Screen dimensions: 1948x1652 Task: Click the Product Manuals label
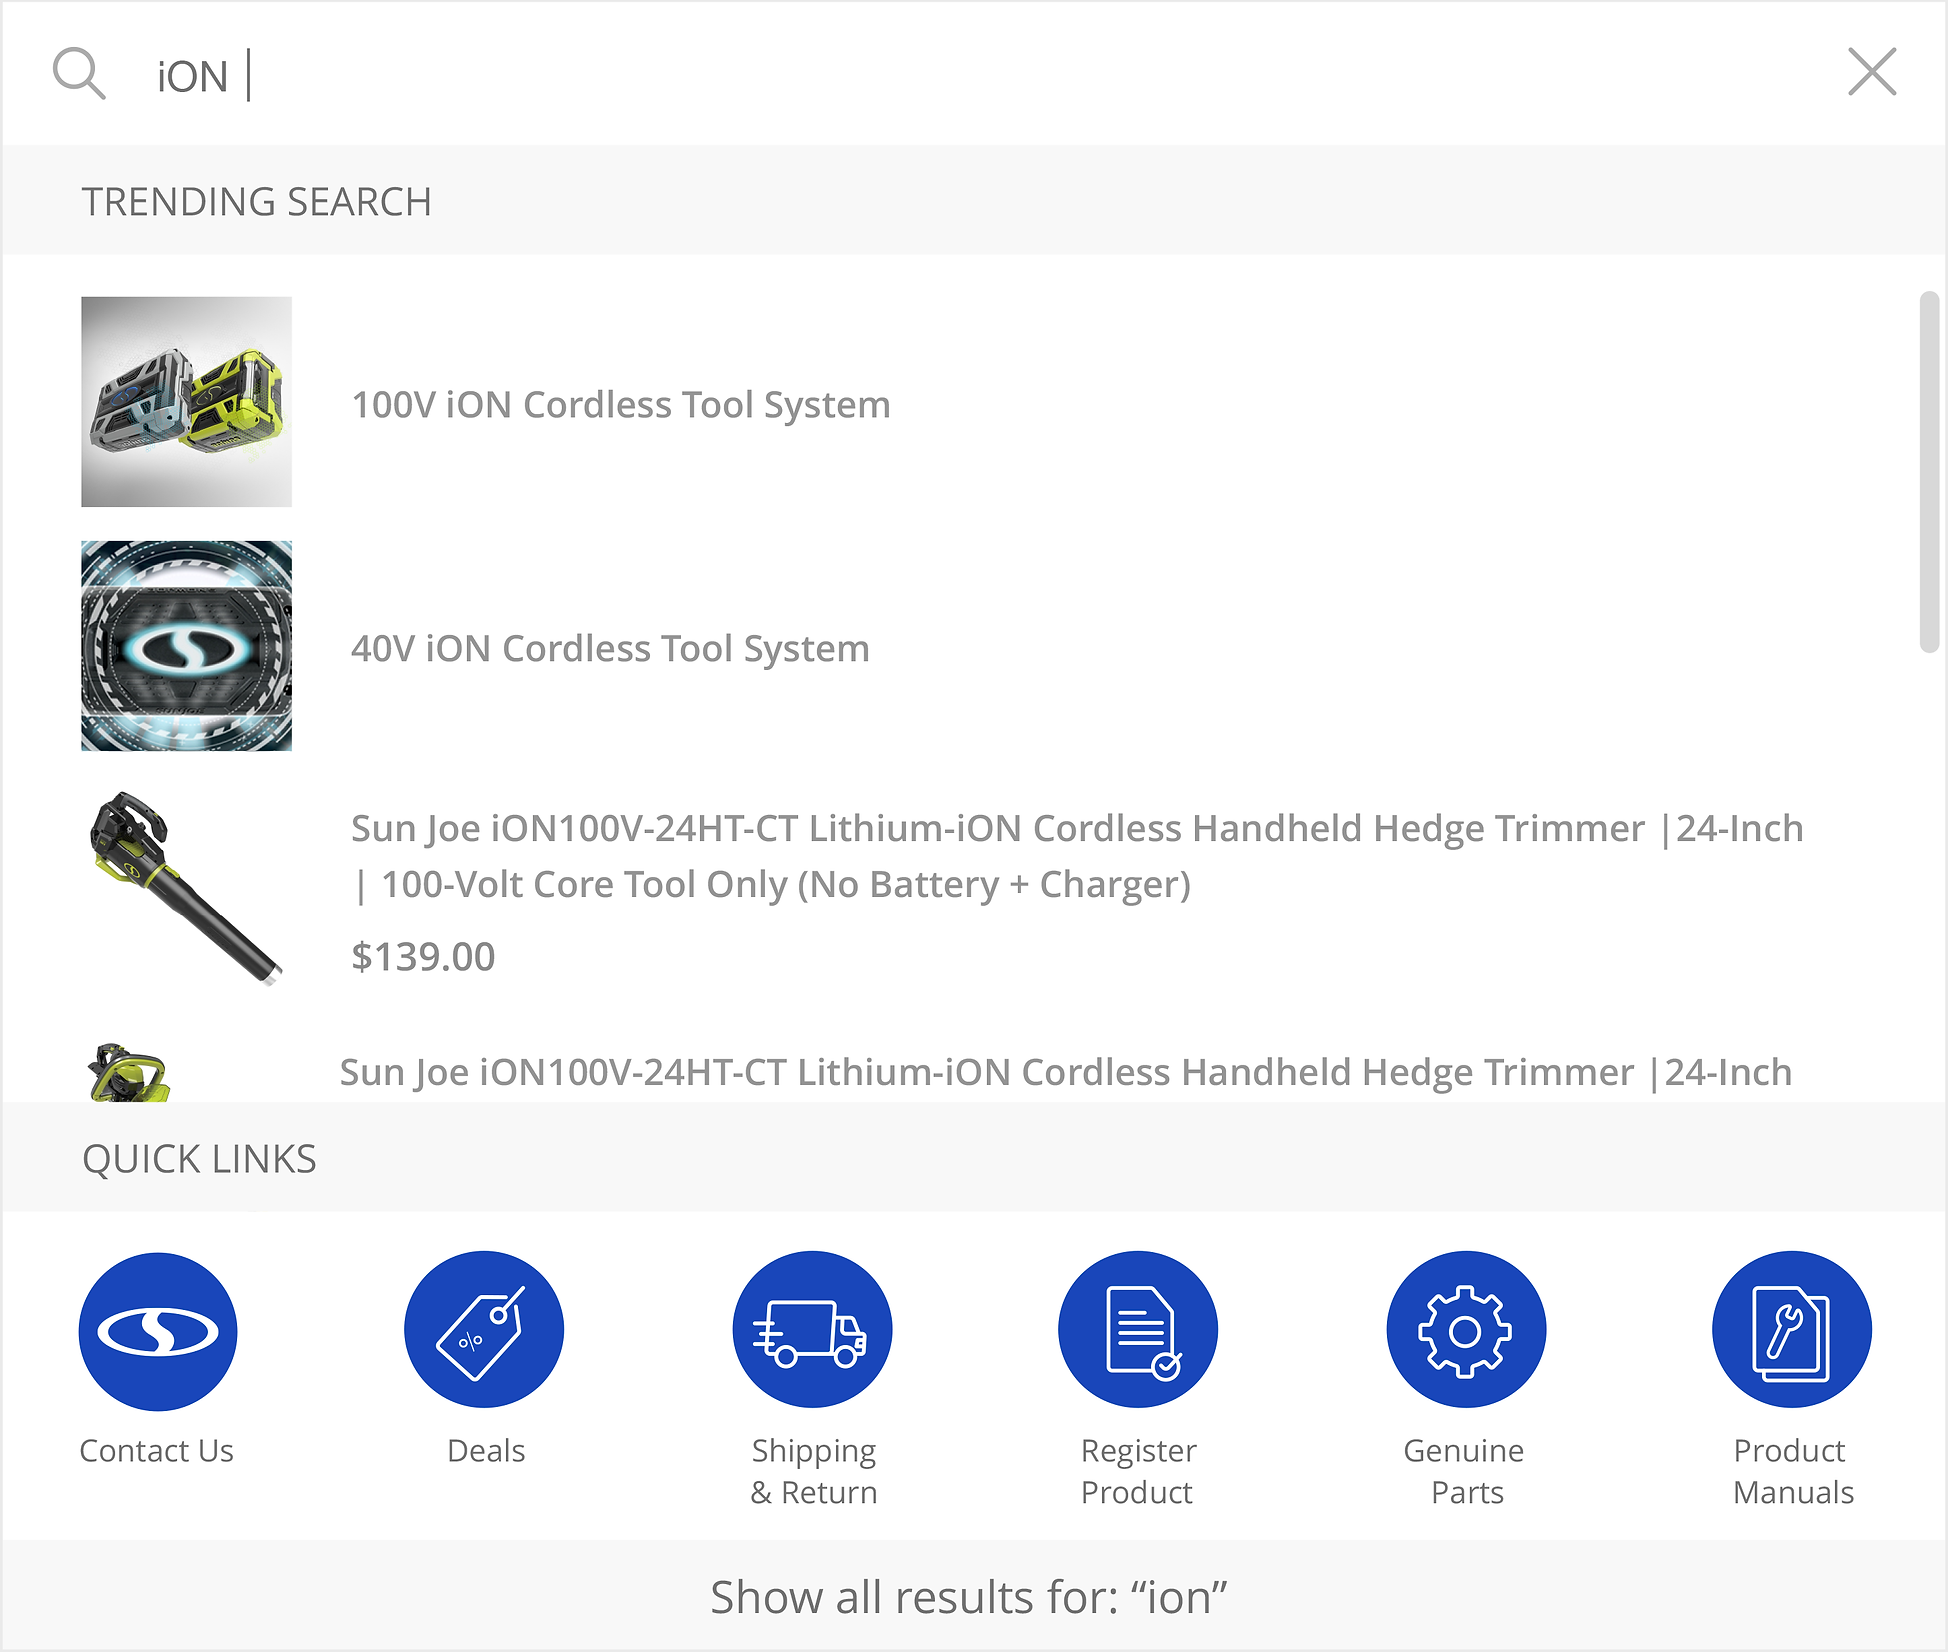pos(1793,1471)
